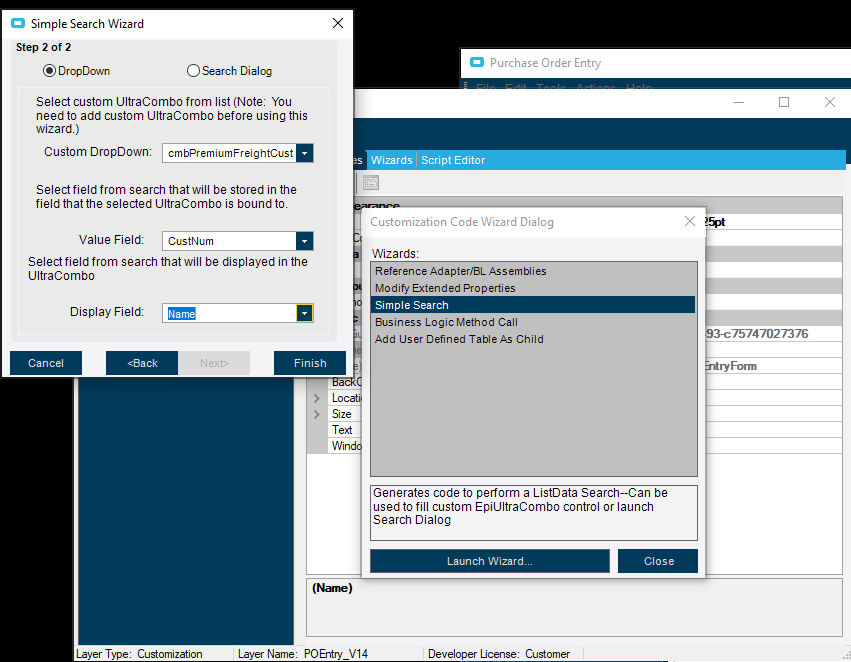Switch to the Script Editor tab

point(453,160)
